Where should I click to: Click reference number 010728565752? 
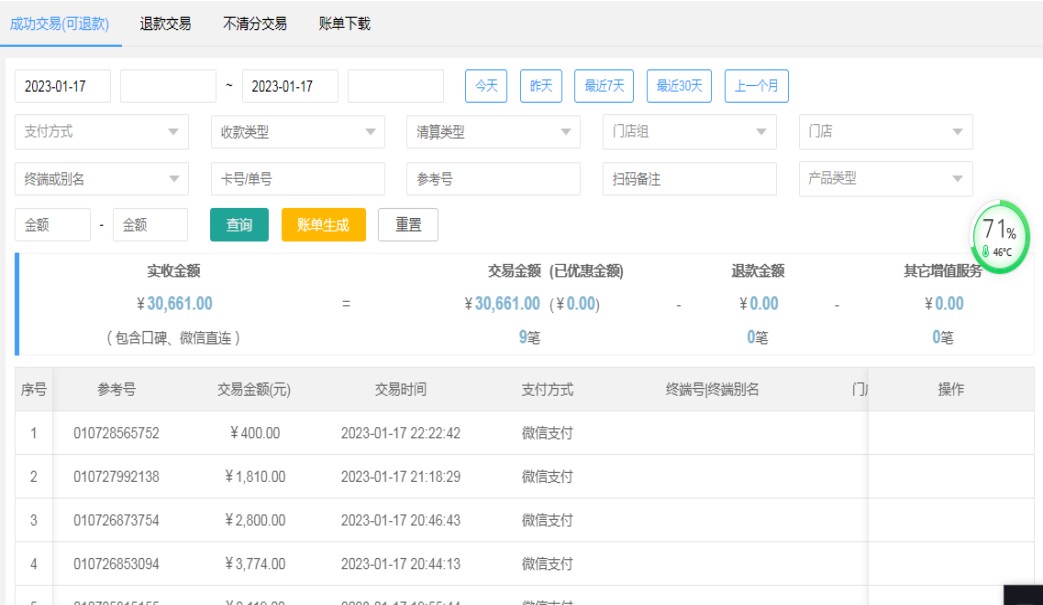[116, 433]
